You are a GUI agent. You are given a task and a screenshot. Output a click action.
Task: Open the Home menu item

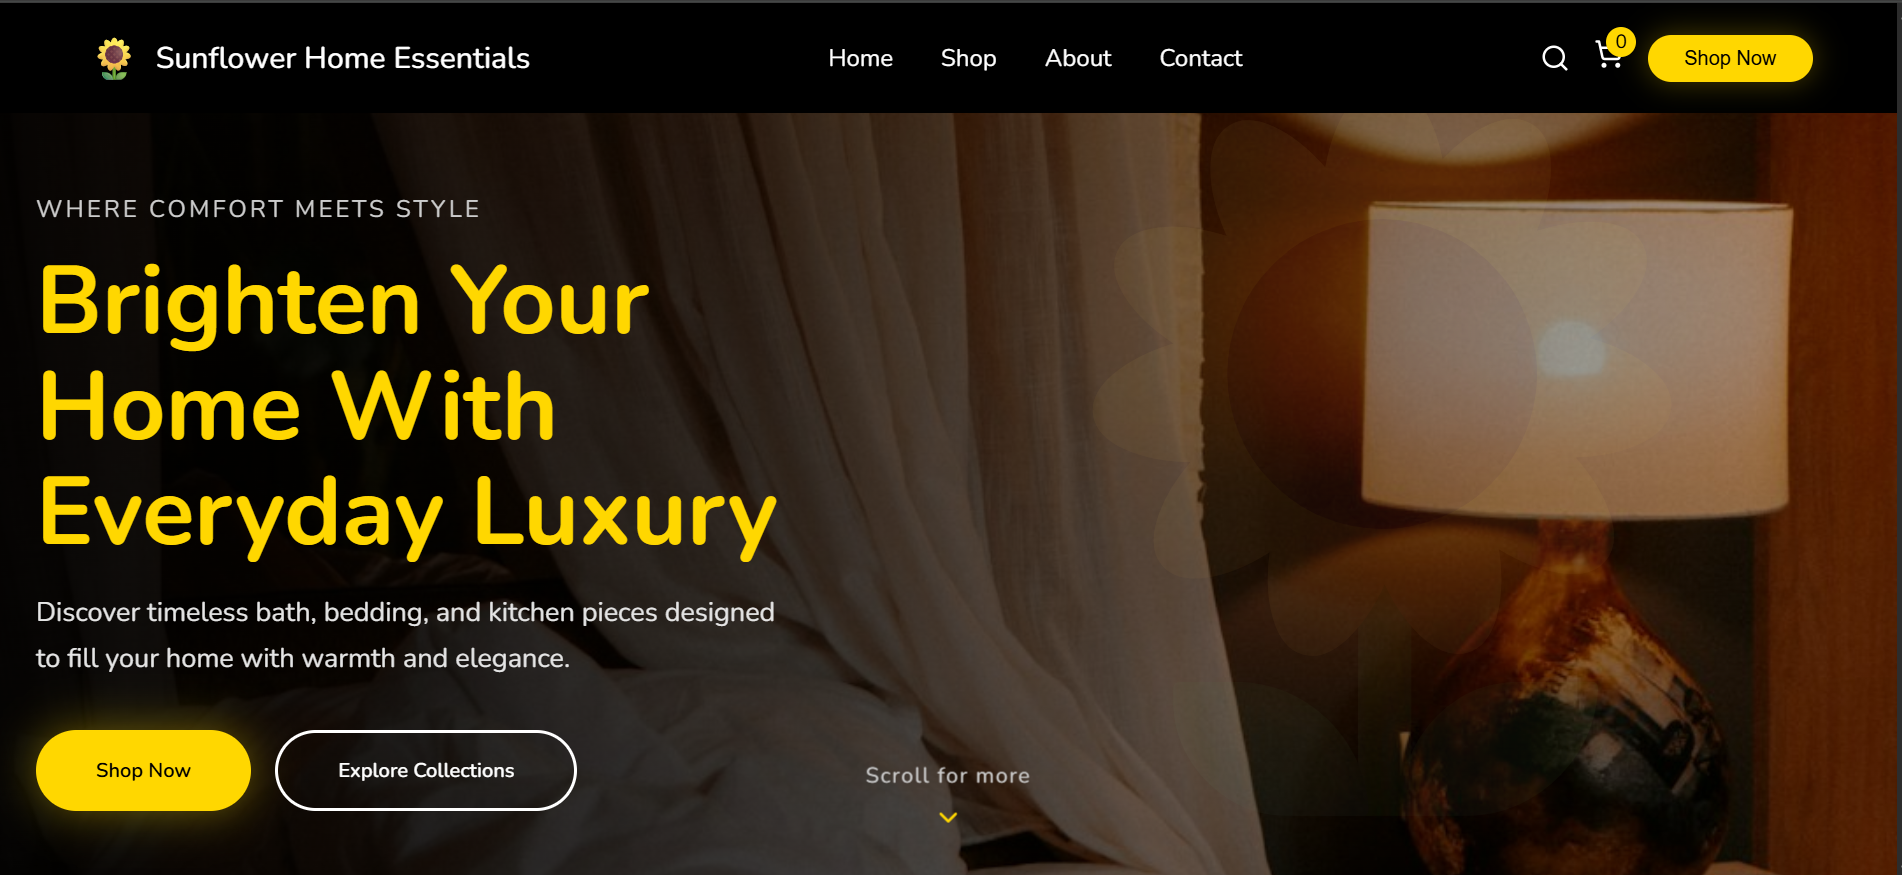[x=860, y=58]
